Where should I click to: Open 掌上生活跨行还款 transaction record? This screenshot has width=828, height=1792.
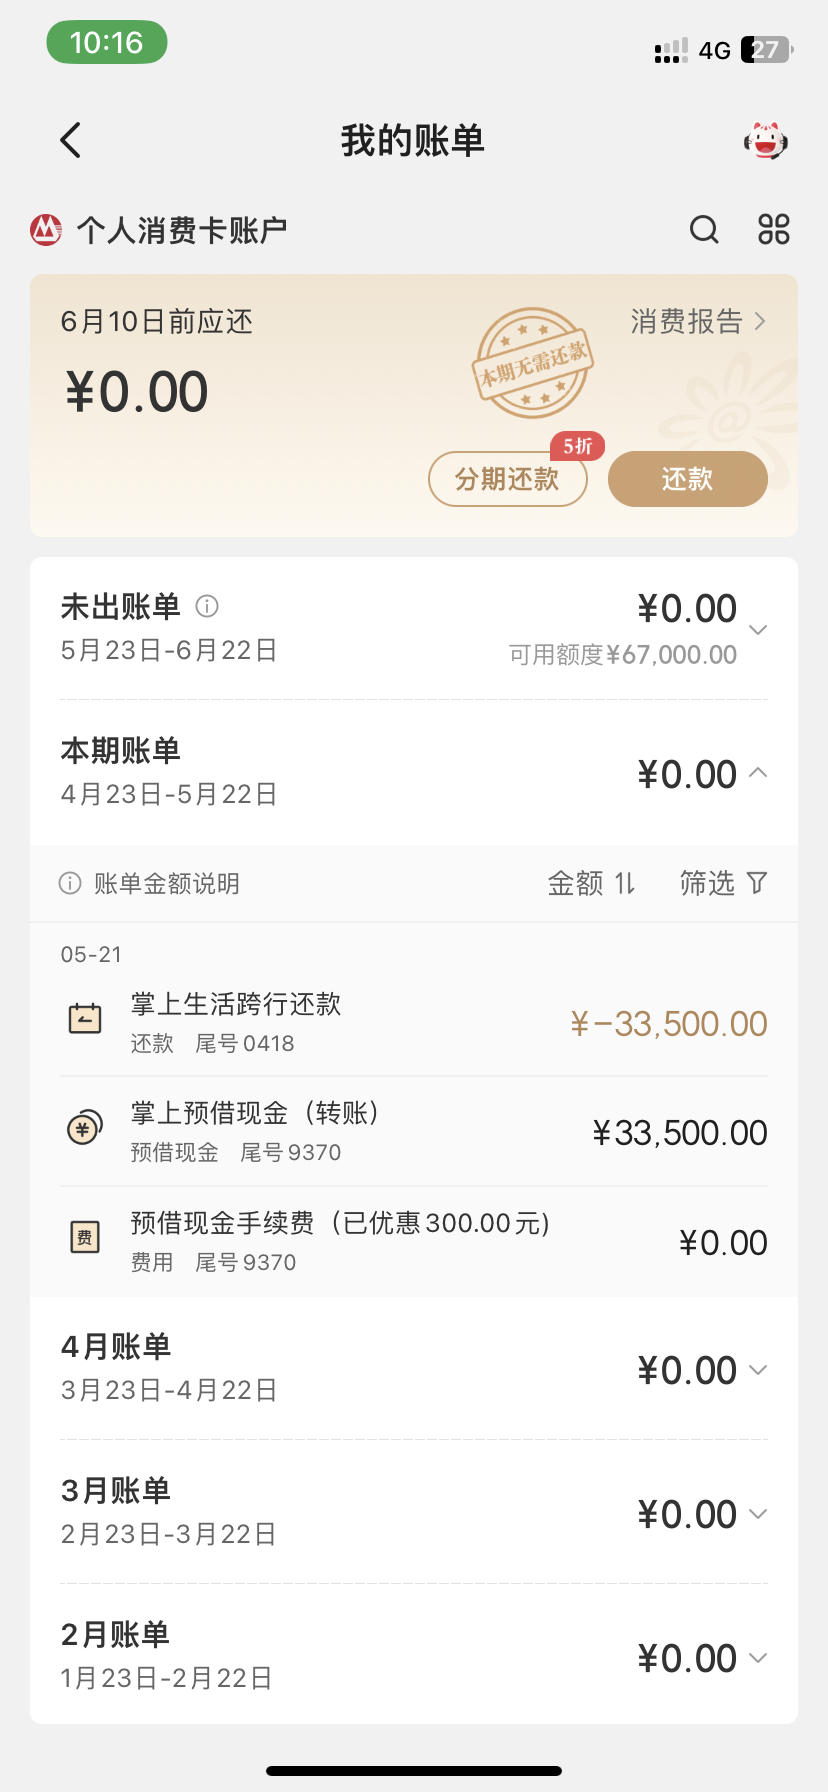414,1022
